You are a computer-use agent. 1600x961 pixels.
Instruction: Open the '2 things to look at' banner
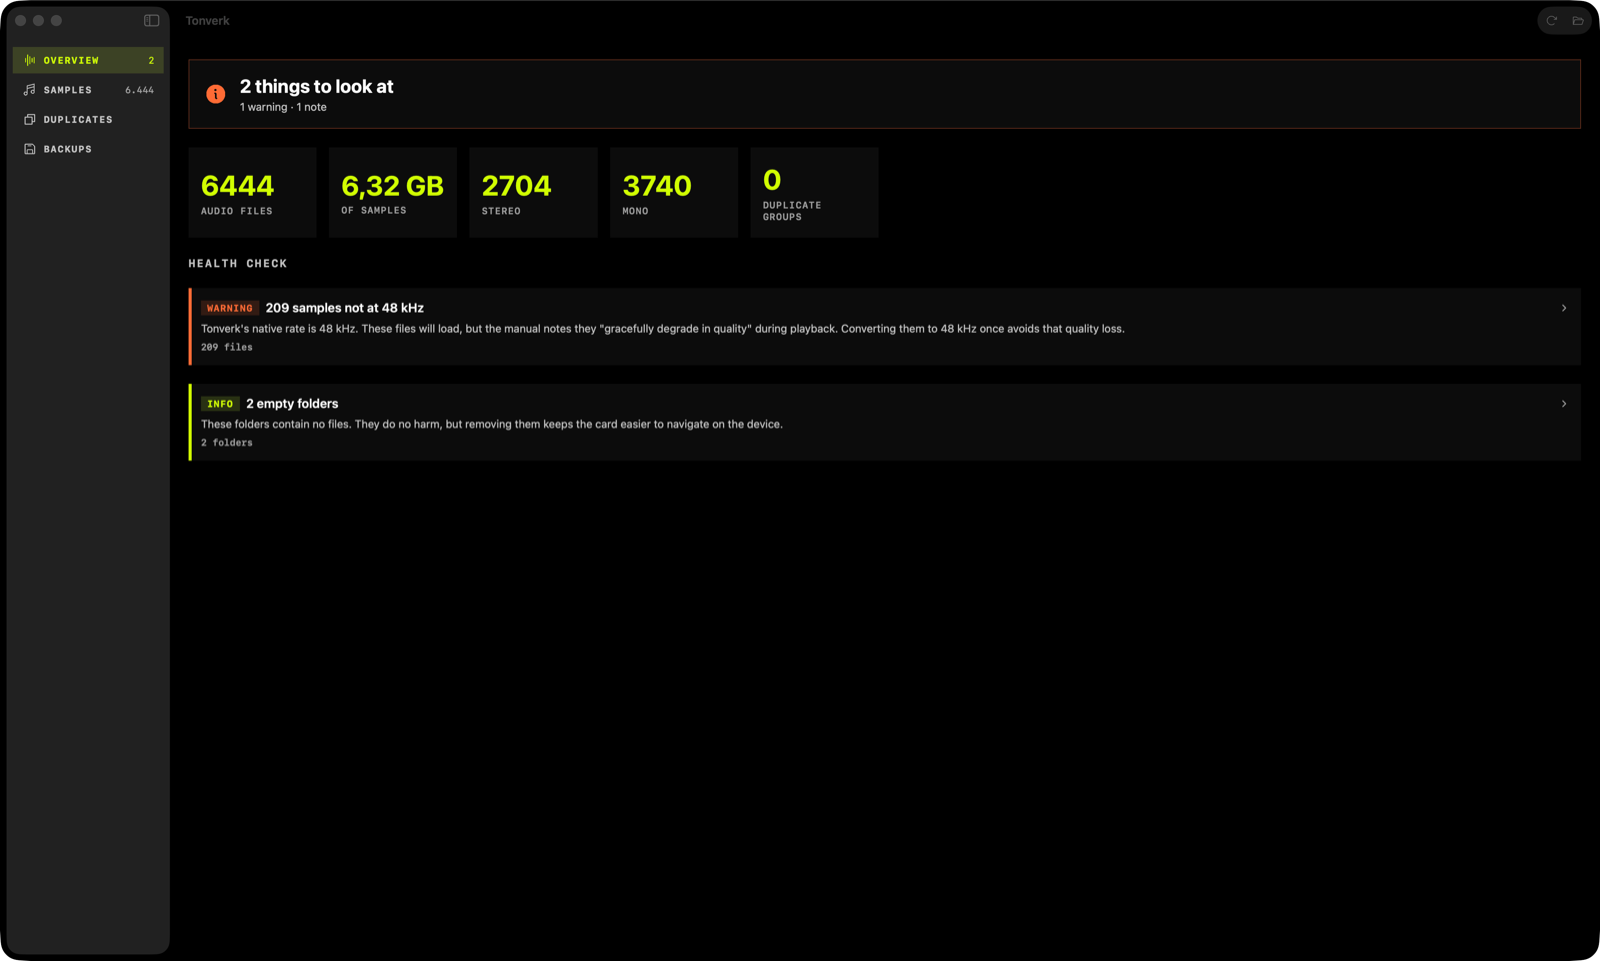(884, 94)
